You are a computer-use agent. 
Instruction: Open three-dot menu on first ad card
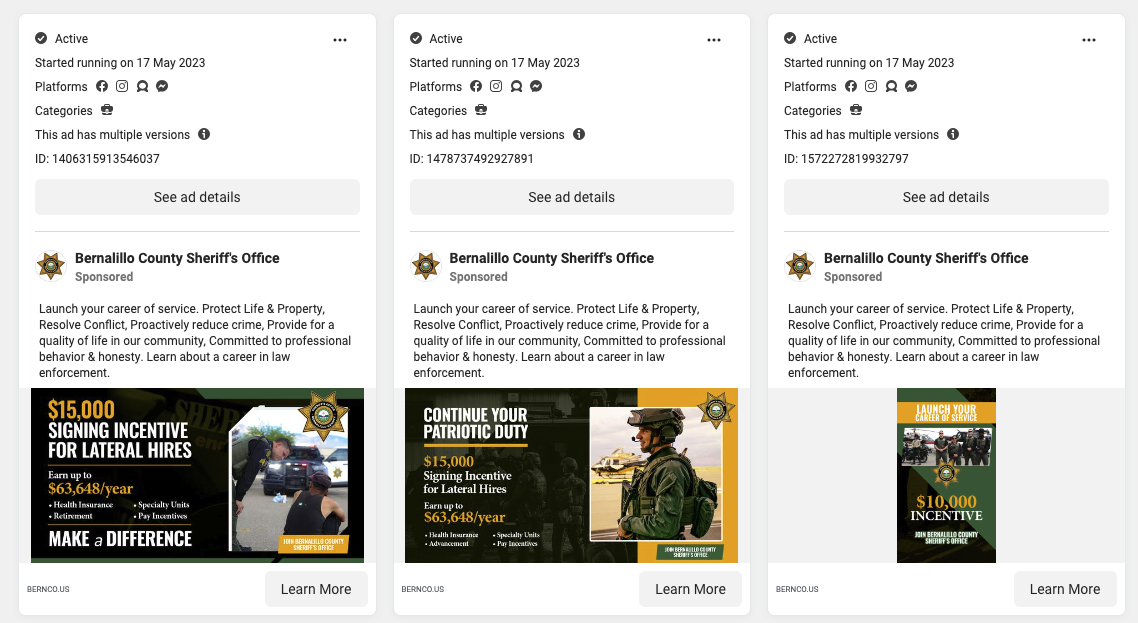pyautogui.click(x=340, y=40)
